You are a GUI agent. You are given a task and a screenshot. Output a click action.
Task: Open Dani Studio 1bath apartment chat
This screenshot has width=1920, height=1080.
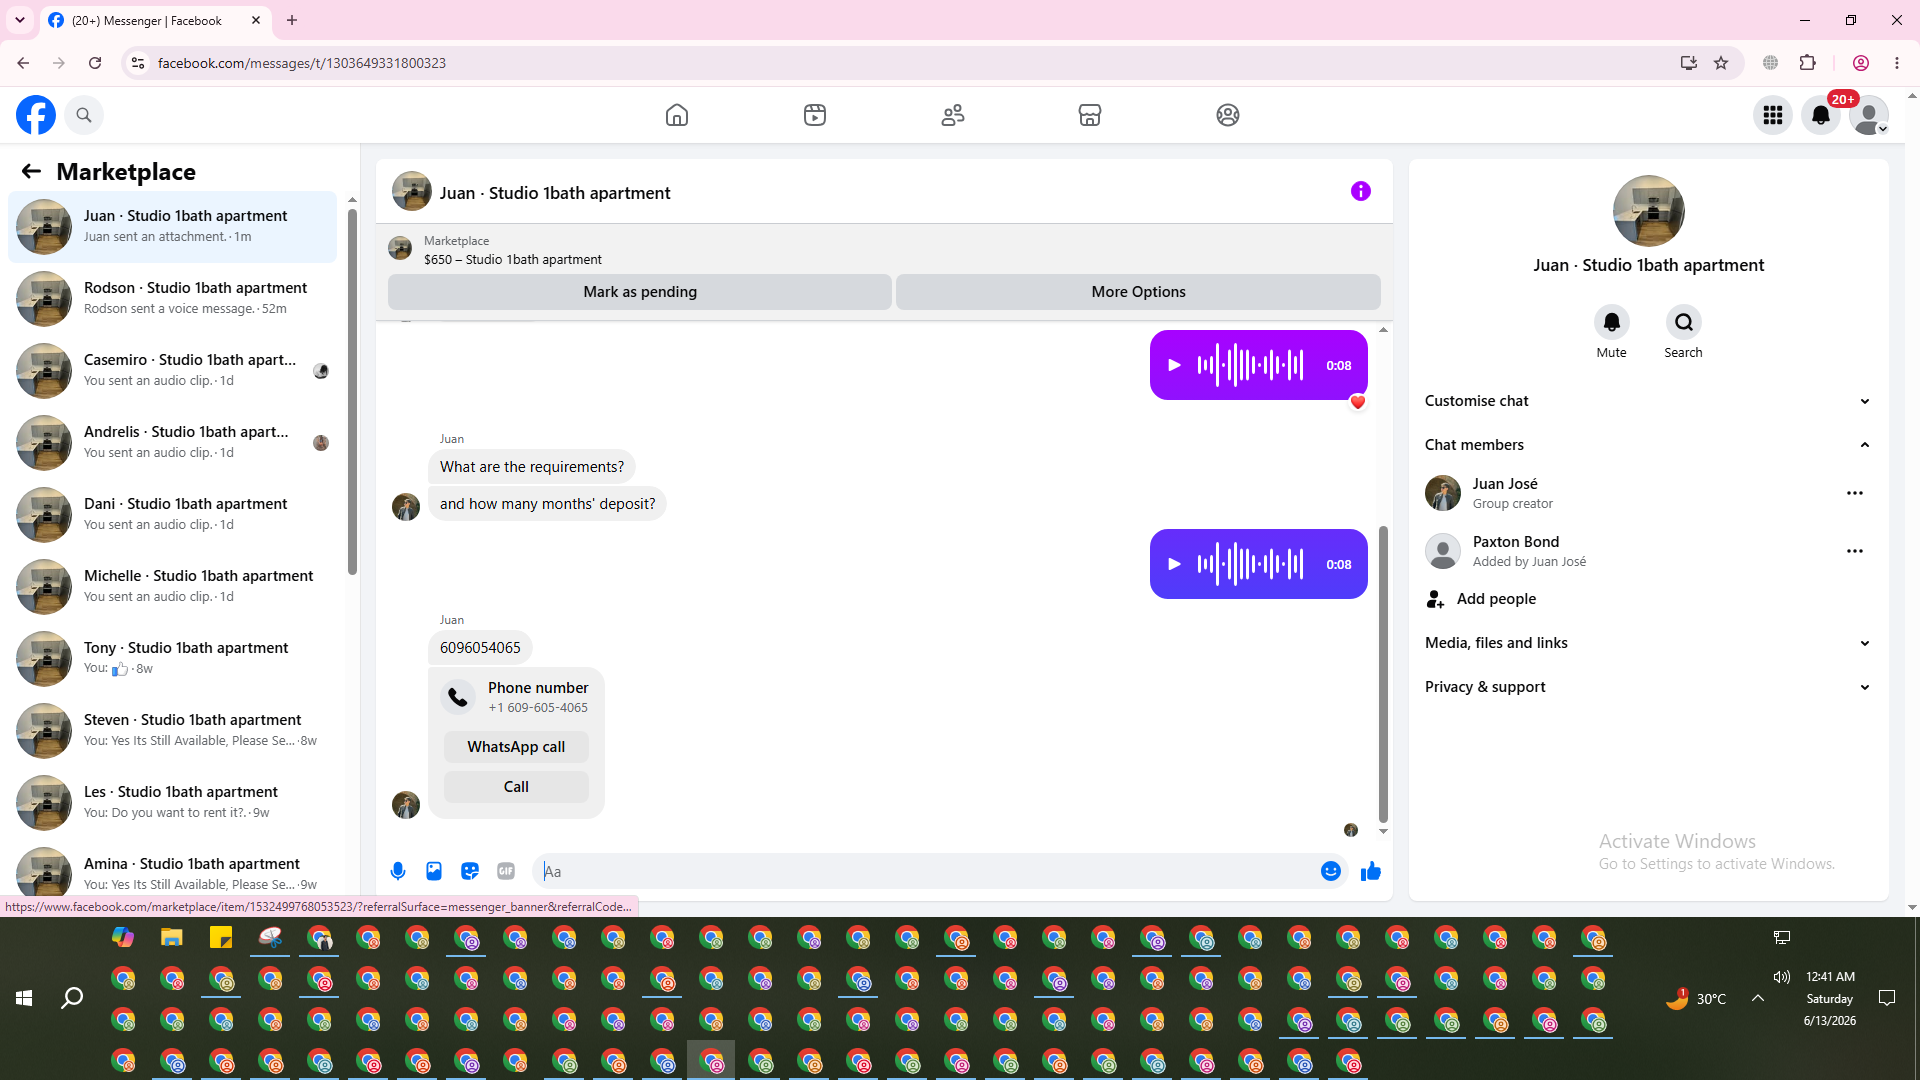[x=173, y=514]
